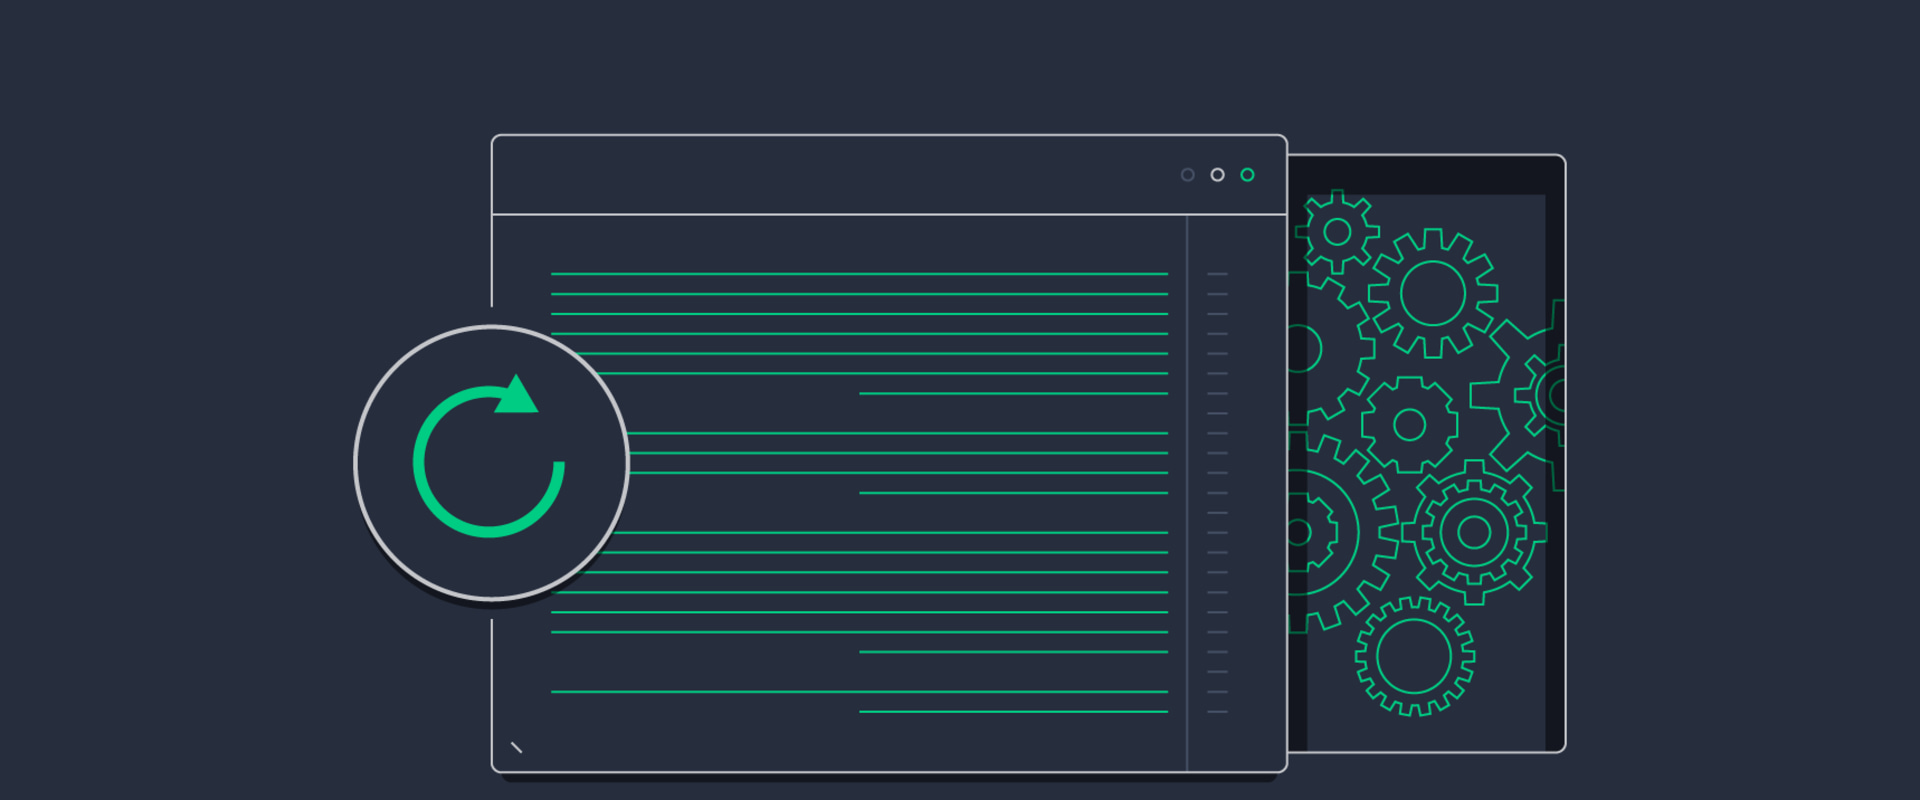Click the small diagonal mark in window corner
This screenshot has height=800, width=1920.
pyautogui.click(x=517, y=748)
